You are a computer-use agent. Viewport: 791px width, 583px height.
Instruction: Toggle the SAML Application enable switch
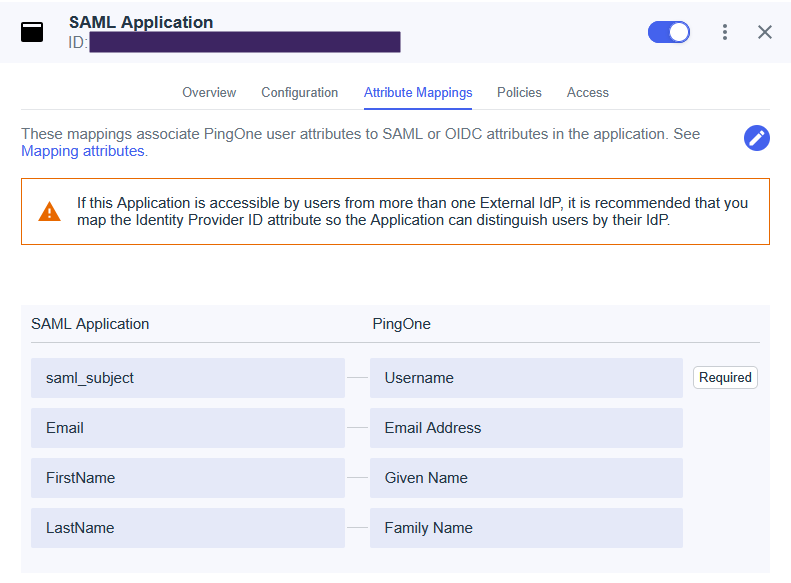click(x=668, y=32)
